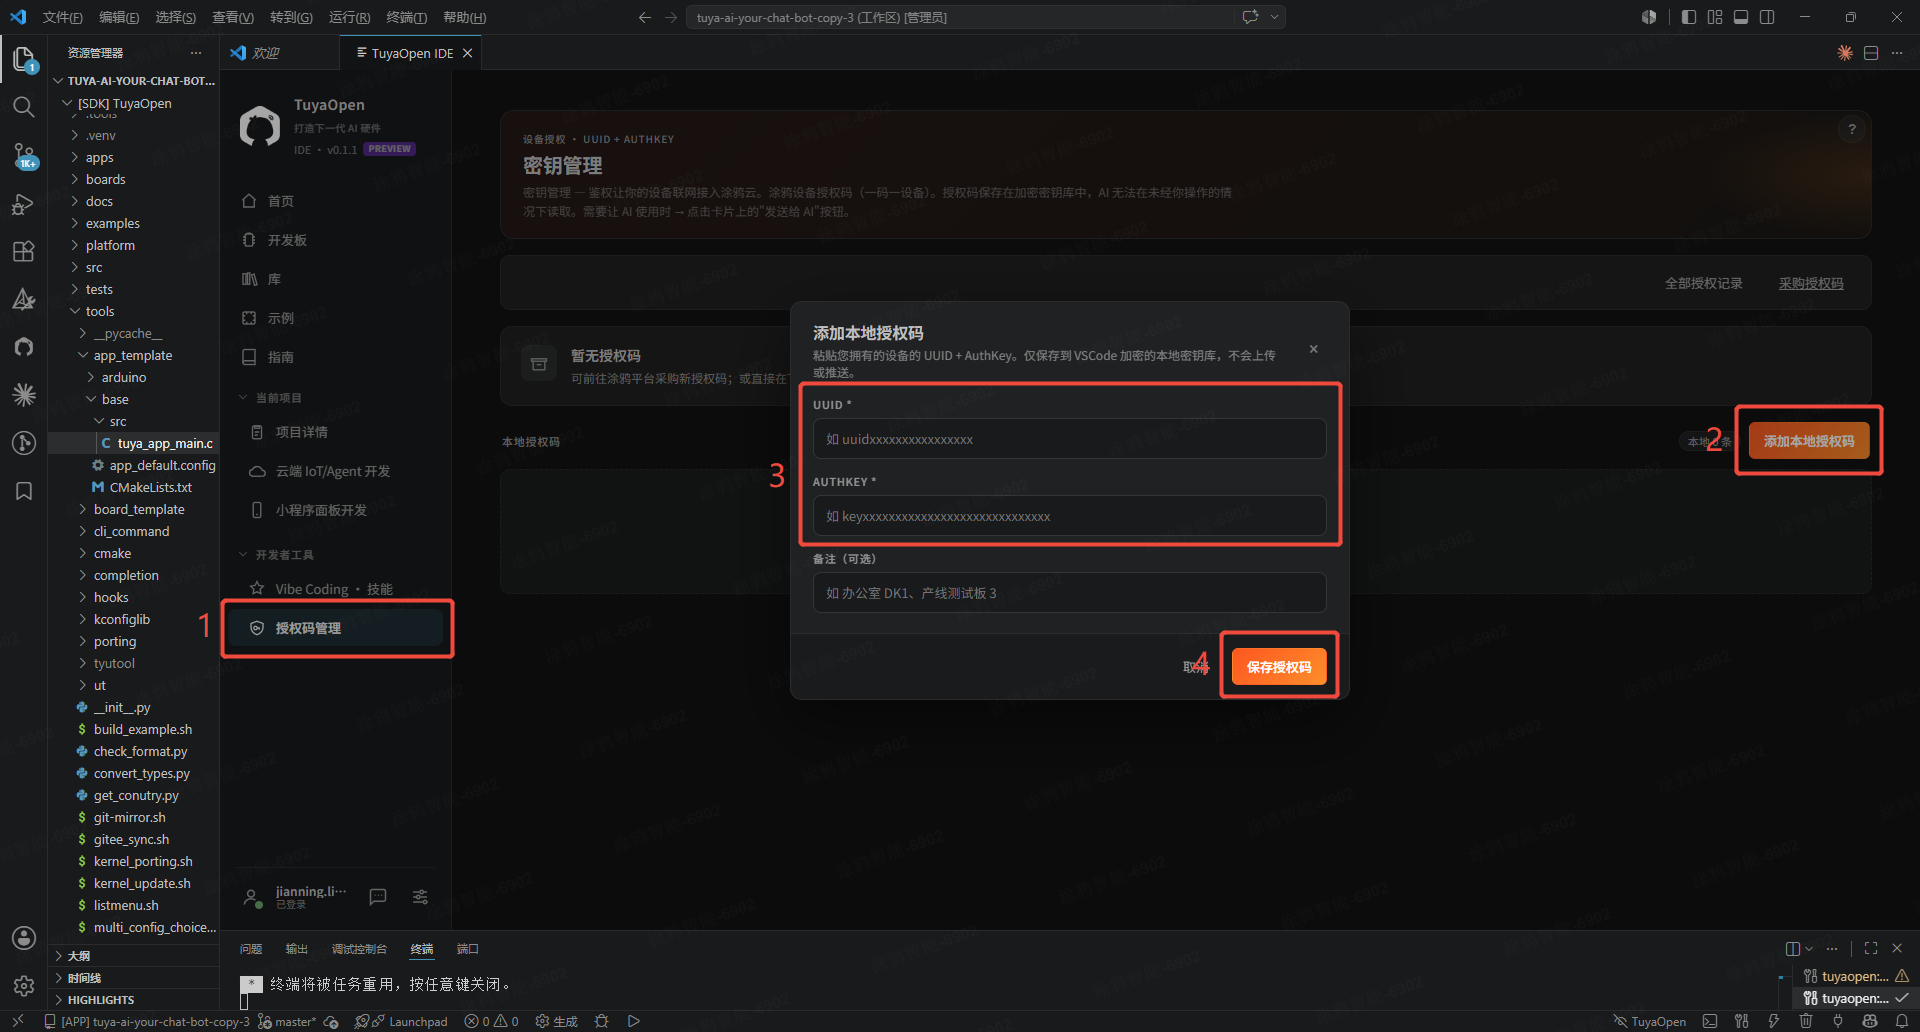Viewport: 1920px width, 1032px height.
Task: Close the add local auth code dialog
Action: [x=1314, y=349]
